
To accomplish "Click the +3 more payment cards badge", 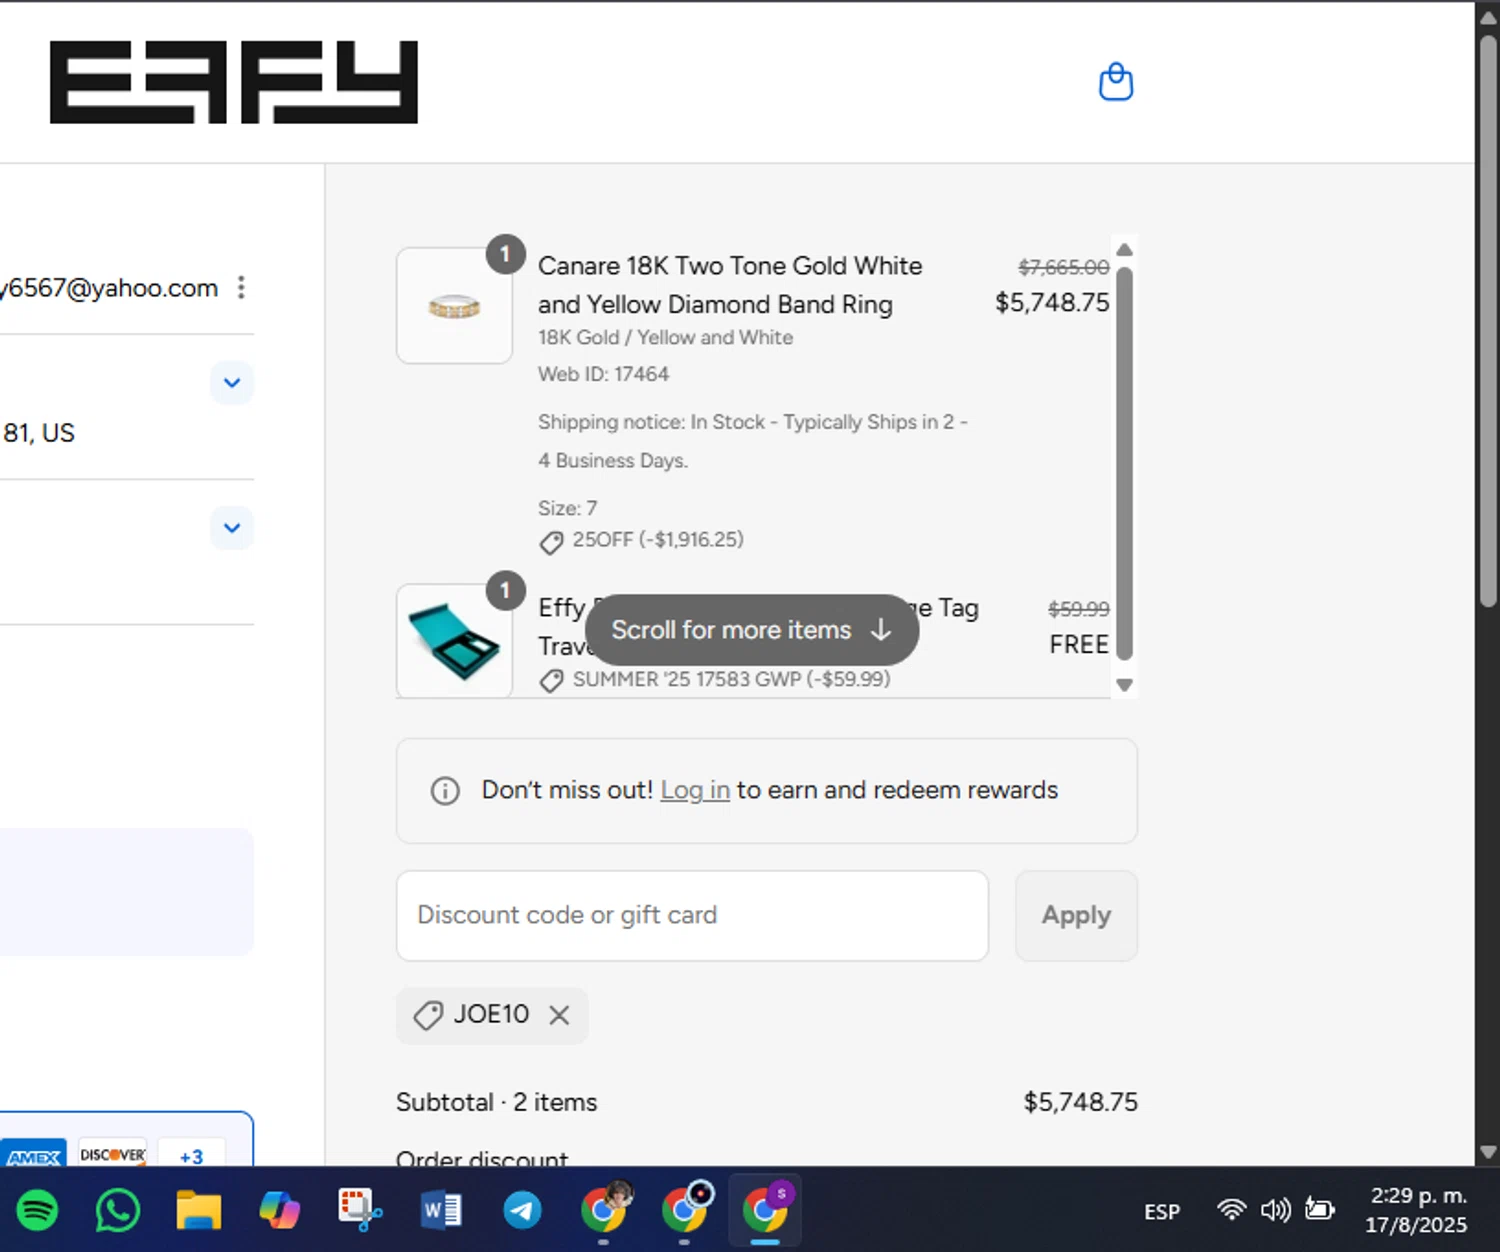I will pos(191,1155).
